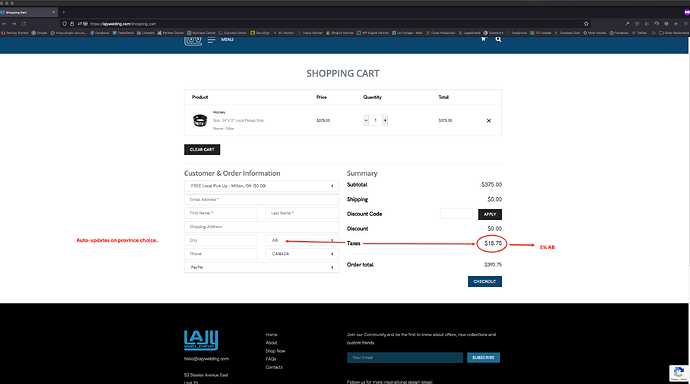The image size is (690, 384).
Task: Click the Lajy Welding footer logo
Action: pyautogui.click(x=201, y=340)
